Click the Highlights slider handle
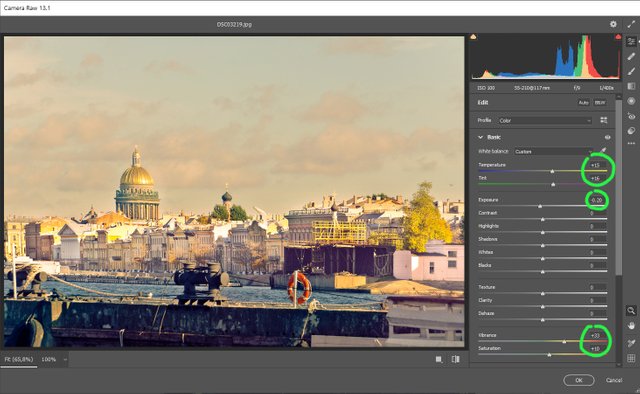Viewport: 640px width, 394px height. [542, 233]
